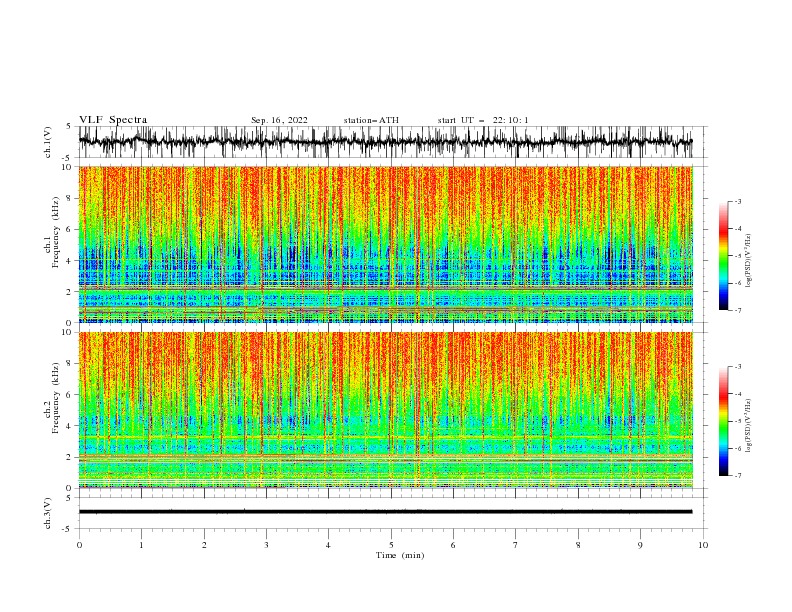The image size is (792, 612).
Task: Click the -3 label on the ch.1 color bar
Action: point(737,201)
